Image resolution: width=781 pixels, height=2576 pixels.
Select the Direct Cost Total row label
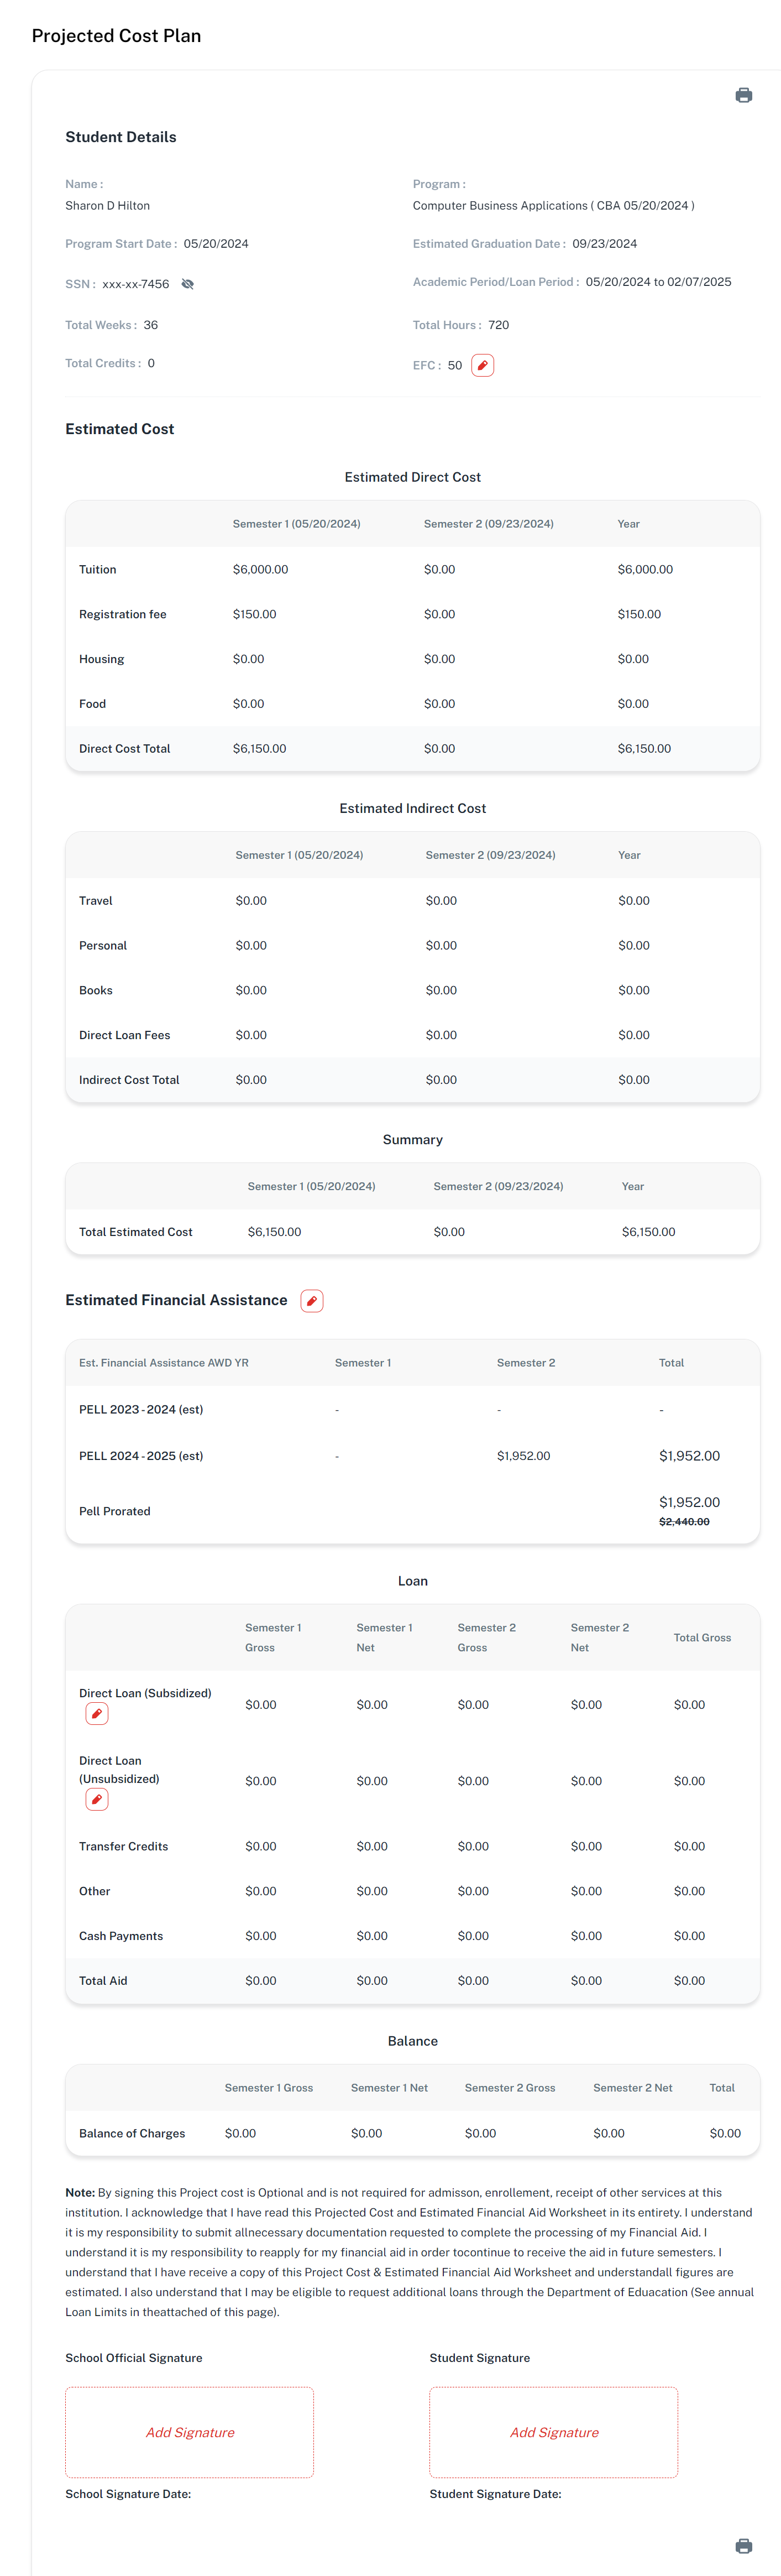(125, 749)
